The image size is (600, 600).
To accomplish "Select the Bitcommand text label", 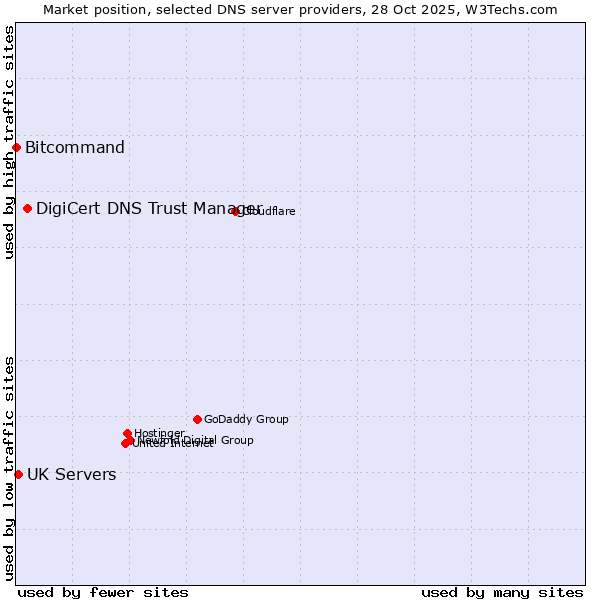I will tap(75, 148).
